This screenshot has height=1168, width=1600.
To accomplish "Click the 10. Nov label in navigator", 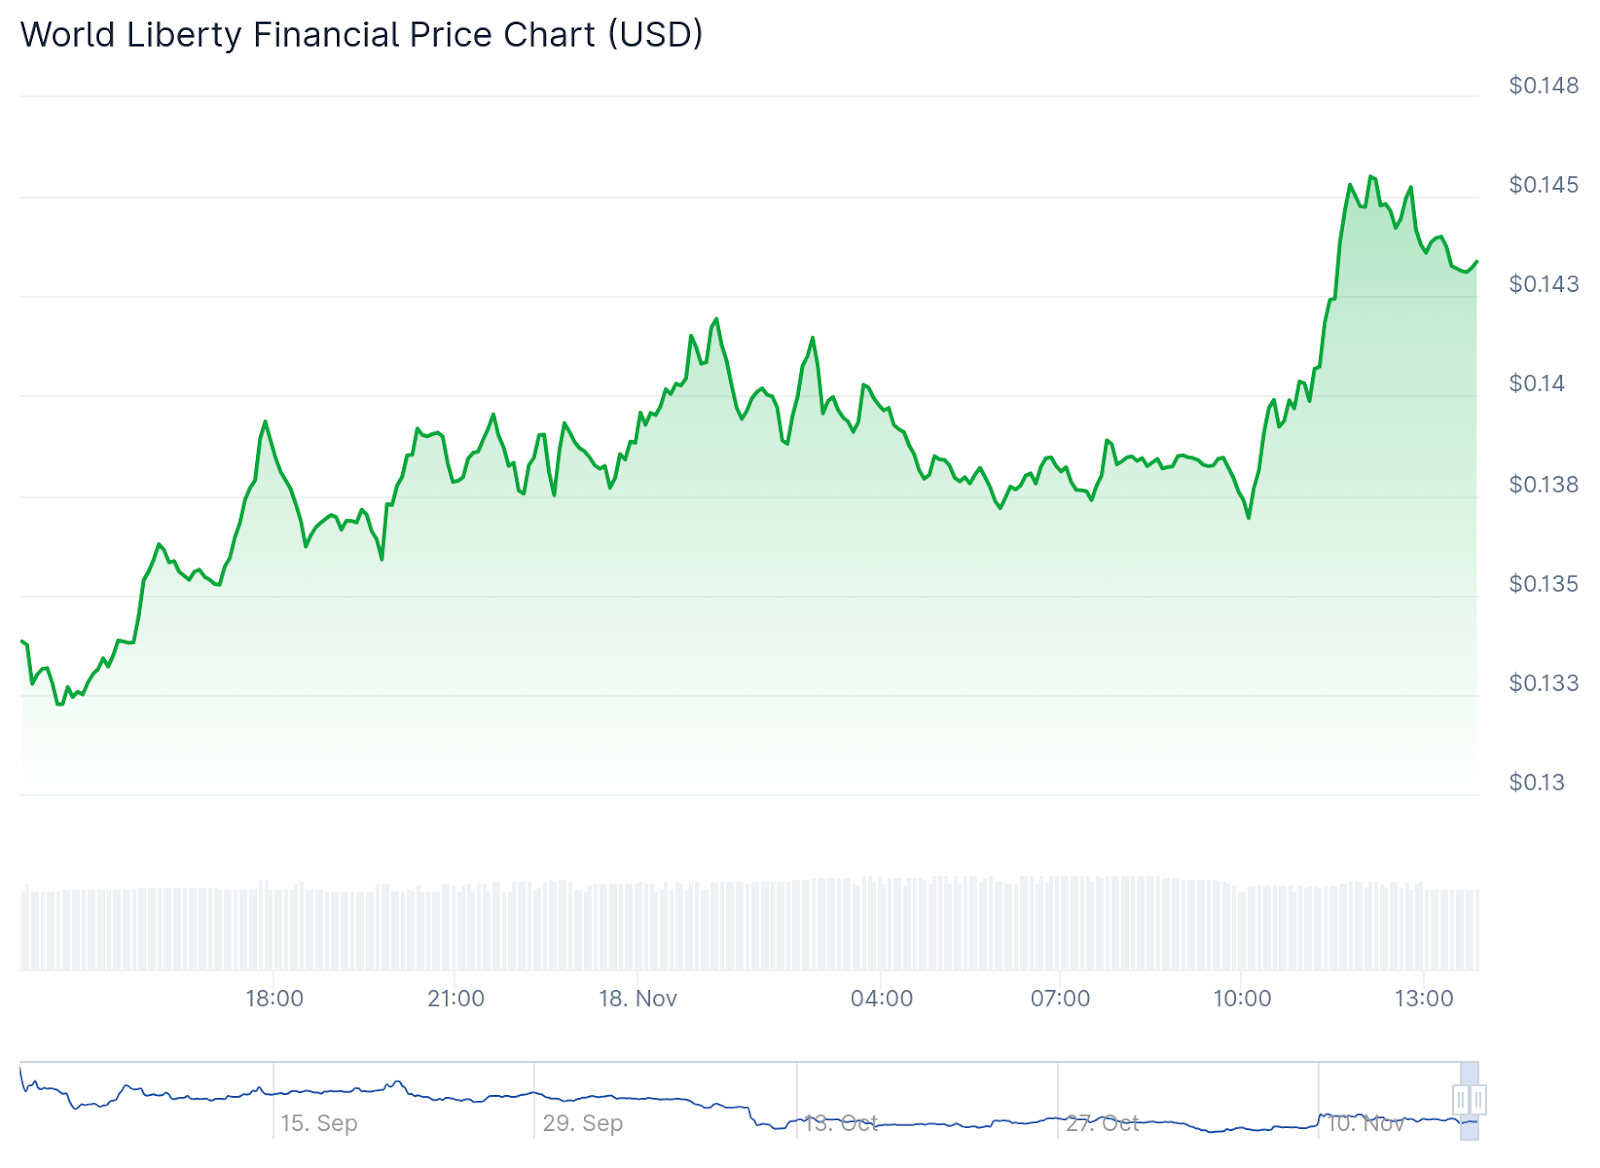I will [1365, 1123].
